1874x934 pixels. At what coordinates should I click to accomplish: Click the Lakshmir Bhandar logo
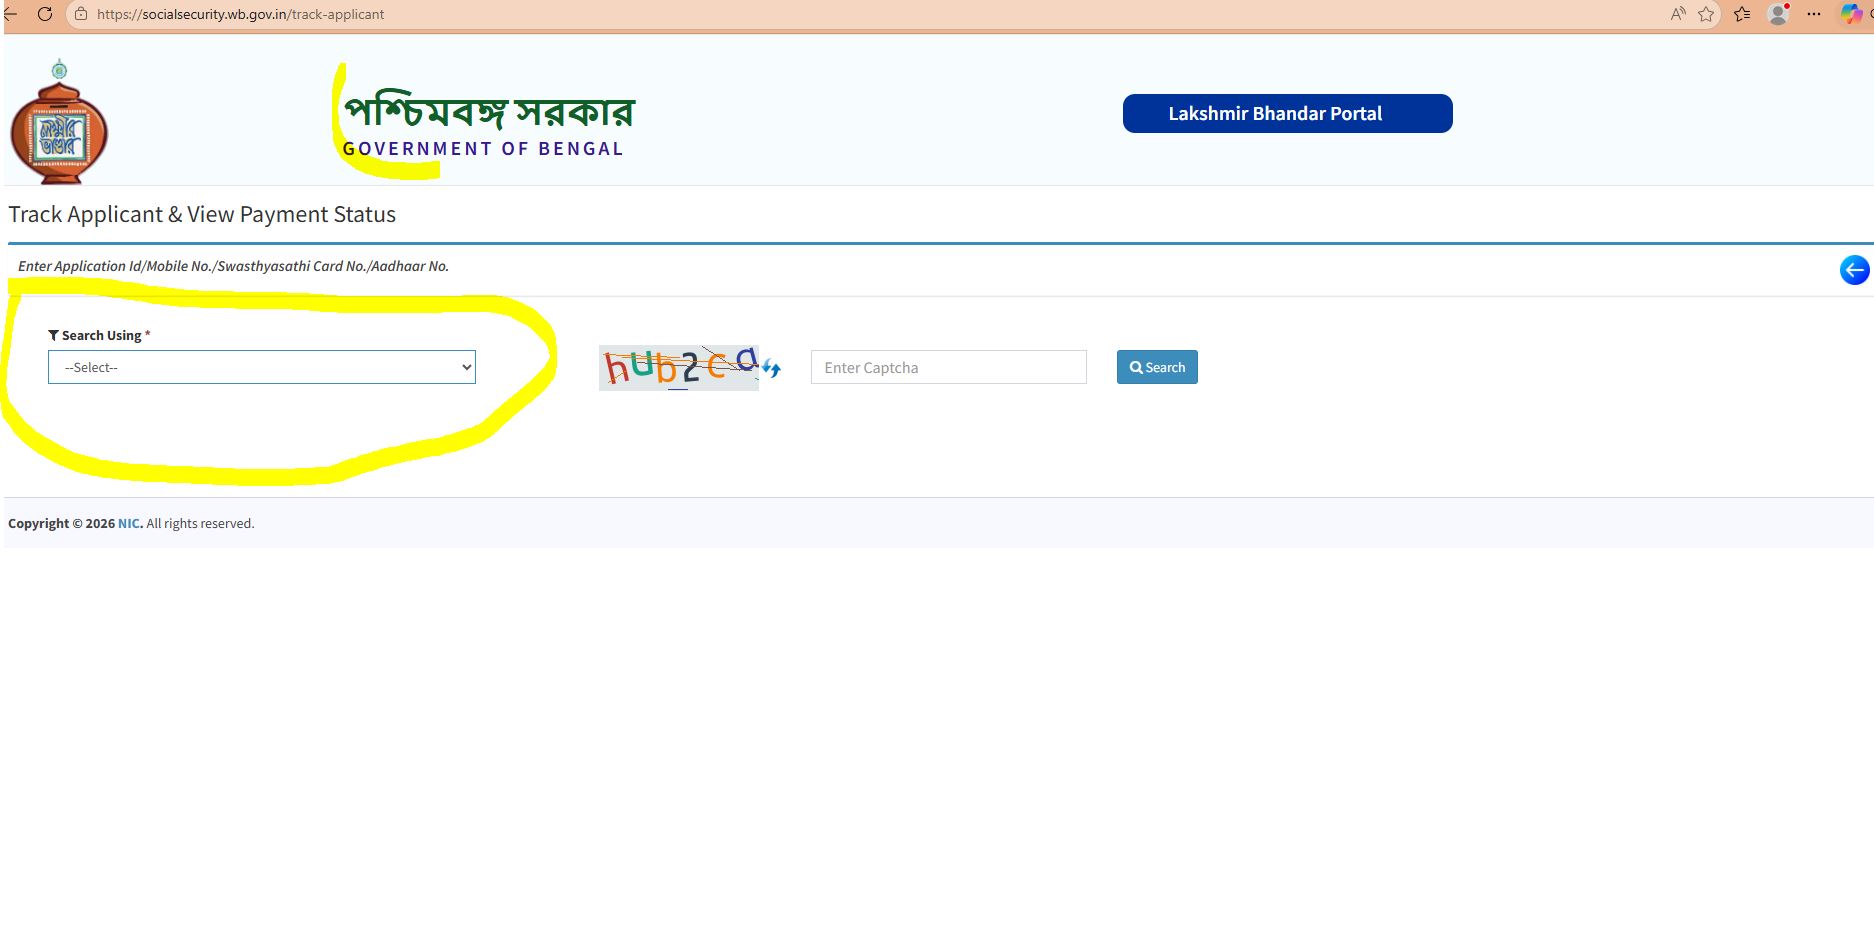click(x=59, y=123)
